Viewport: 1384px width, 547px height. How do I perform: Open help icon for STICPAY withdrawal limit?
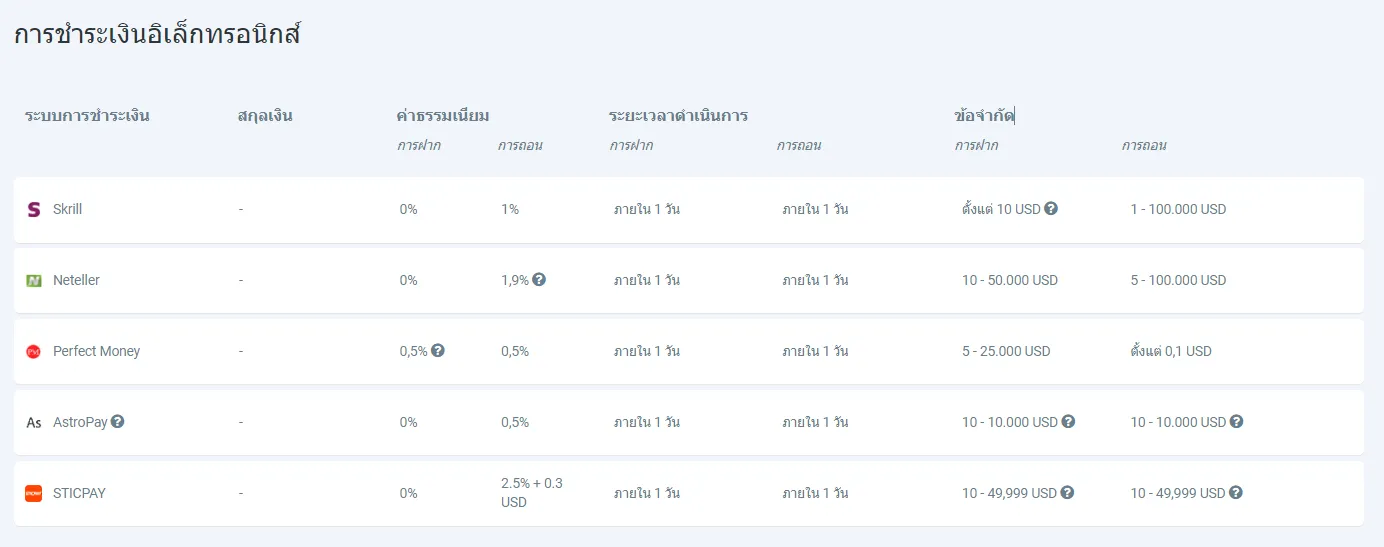click(x=1235, y=493)
